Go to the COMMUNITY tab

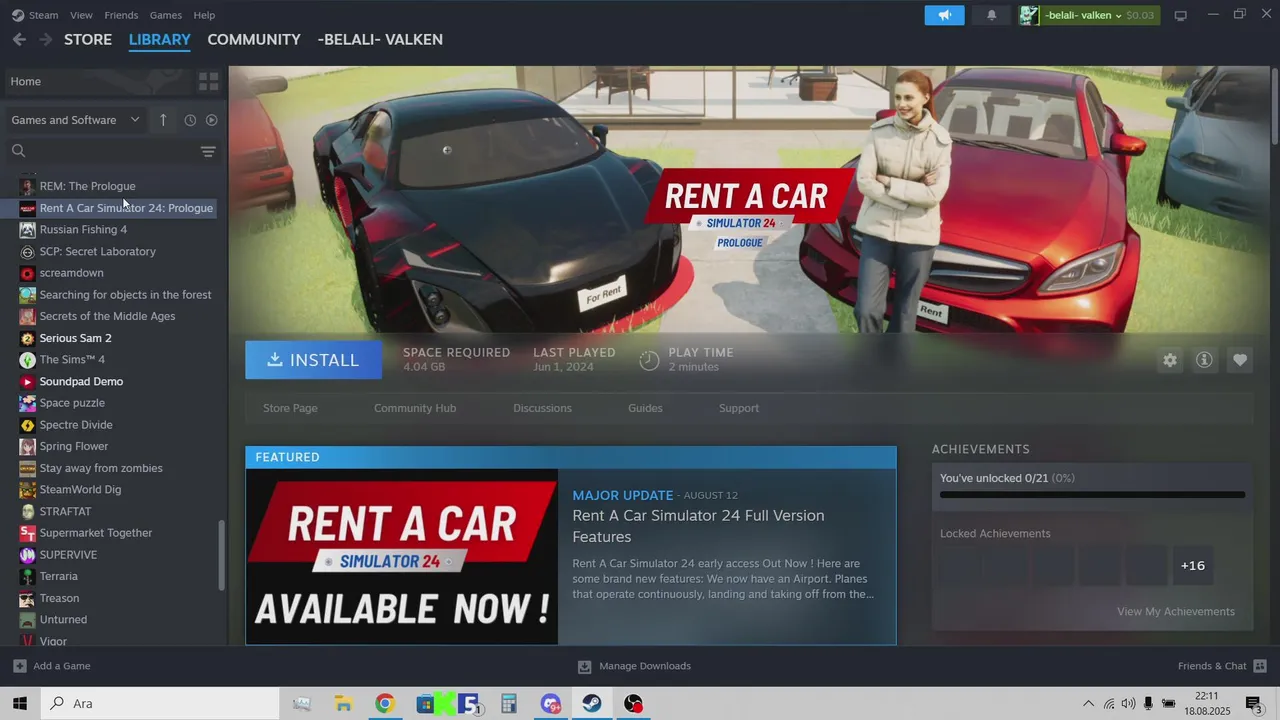tap(254, 39)
